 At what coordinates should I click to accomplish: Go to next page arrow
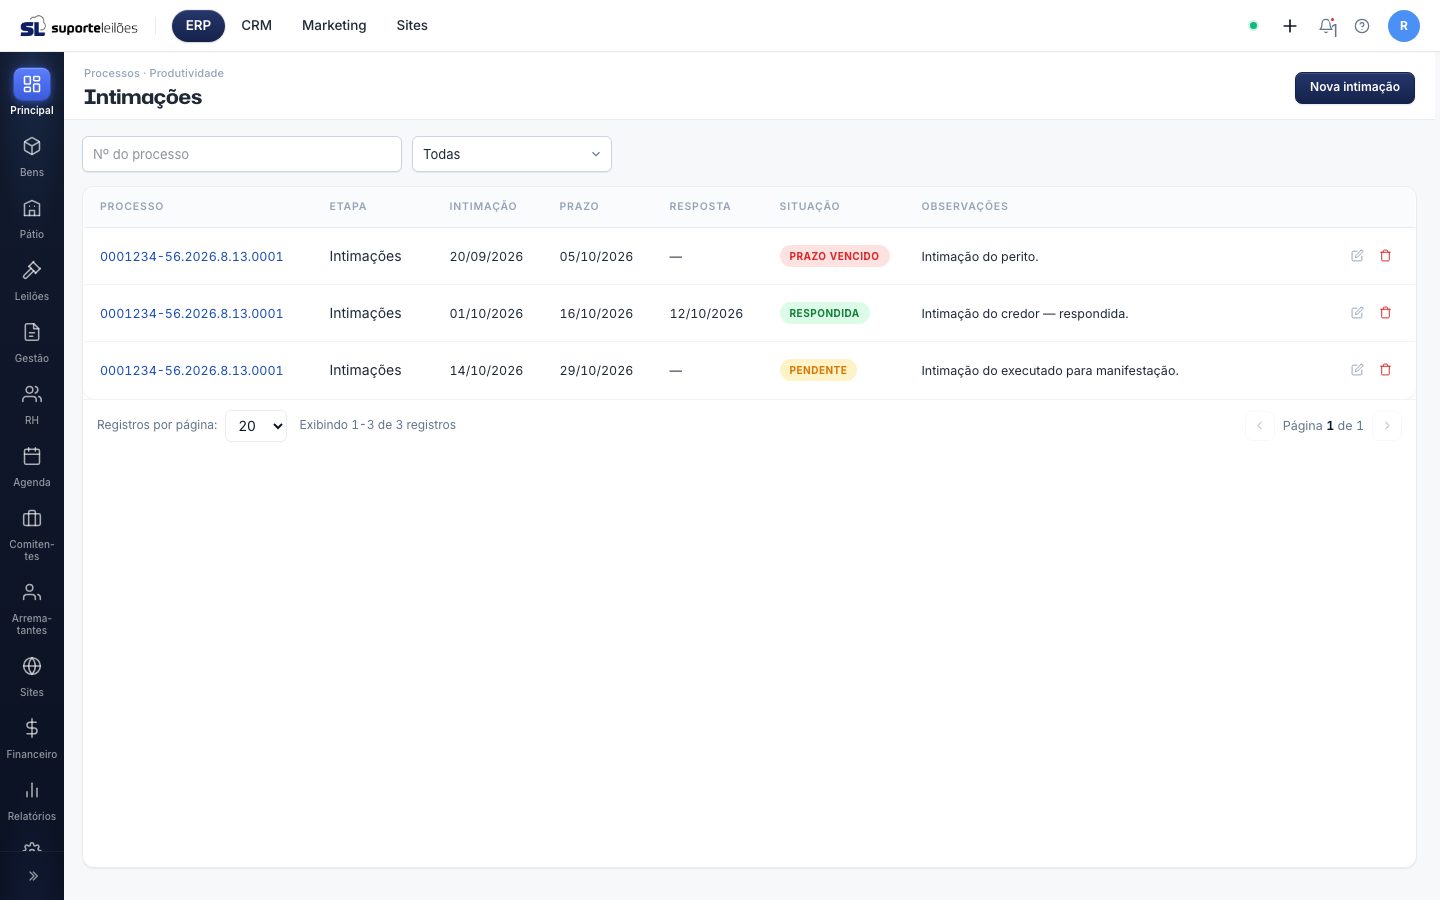(x=1387, y=426)
